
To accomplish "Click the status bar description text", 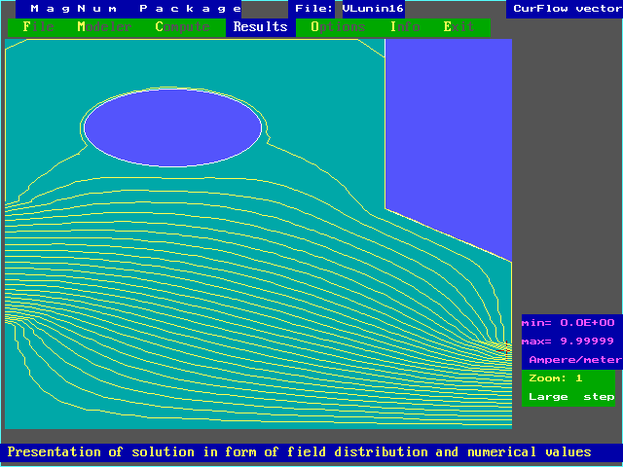I will (x=299, y=452).
